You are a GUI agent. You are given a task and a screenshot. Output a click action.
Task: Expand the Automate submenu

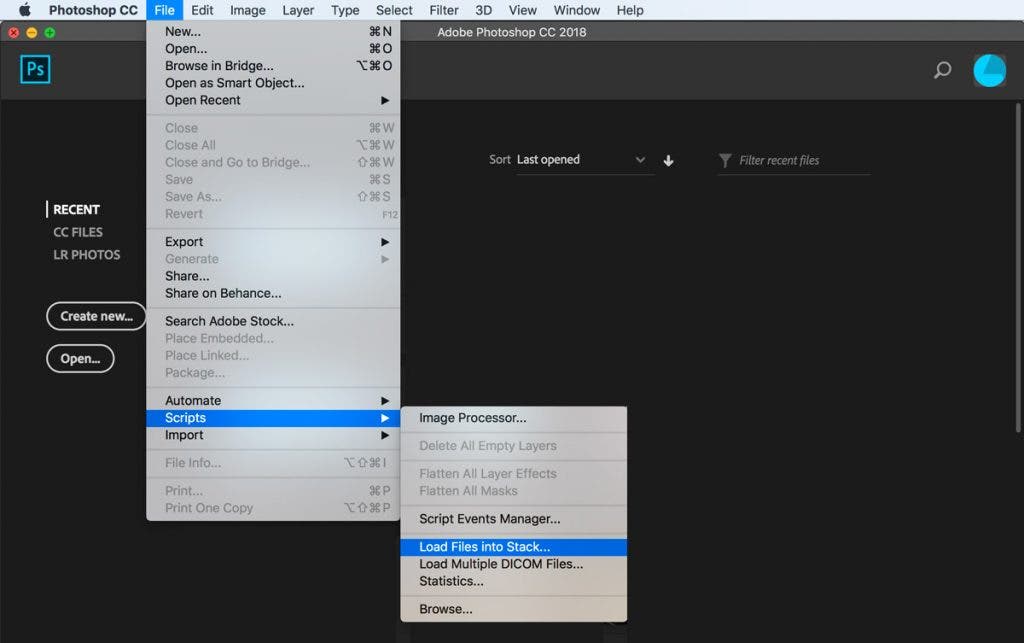(x=193, y=400)
